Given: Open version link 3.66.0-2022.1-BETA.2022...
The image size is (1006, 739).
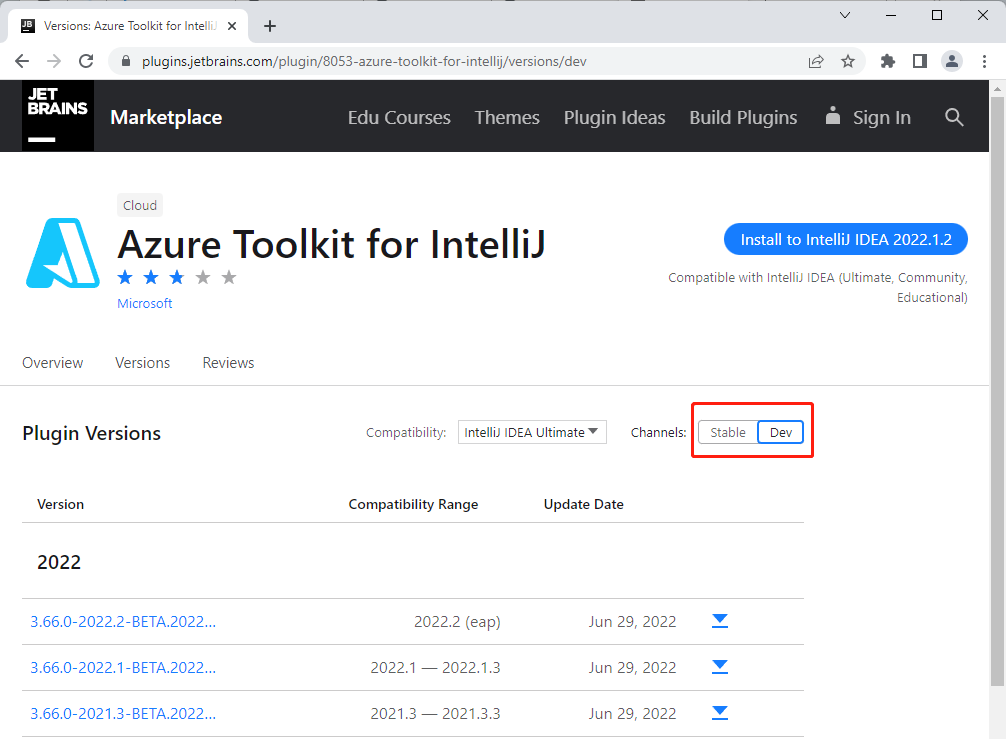Looking at the screenshot, I should tap(123, 668).
